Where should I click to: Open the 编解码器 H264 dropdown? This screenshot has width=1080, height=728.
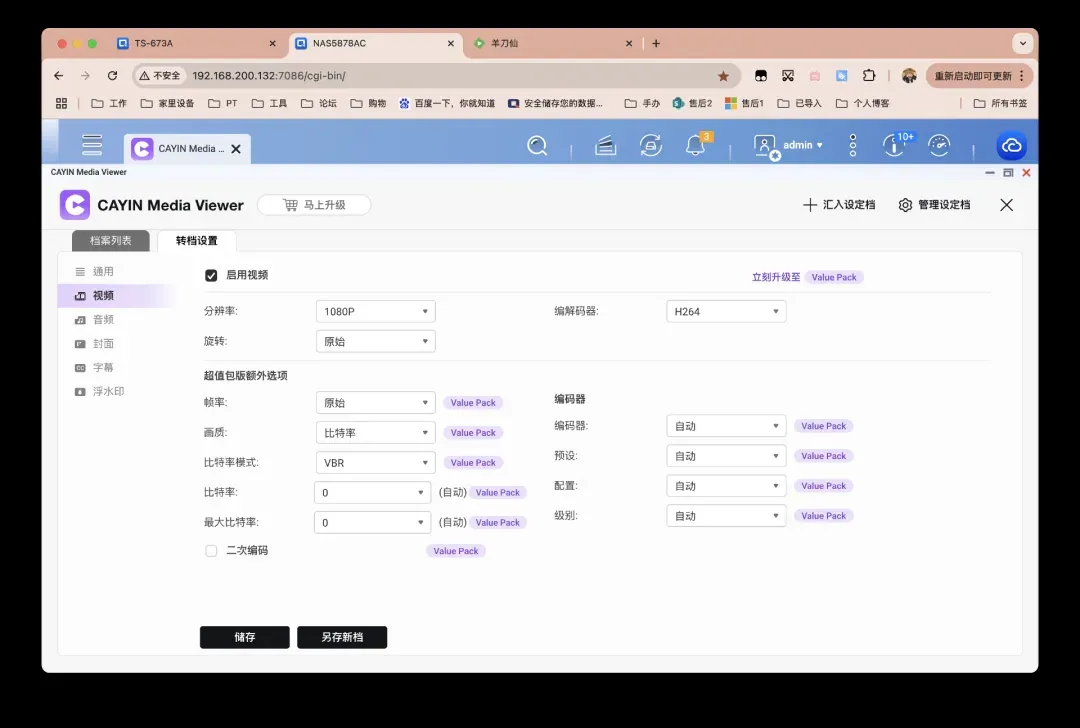pyautogui.click(x=726, y=312)
